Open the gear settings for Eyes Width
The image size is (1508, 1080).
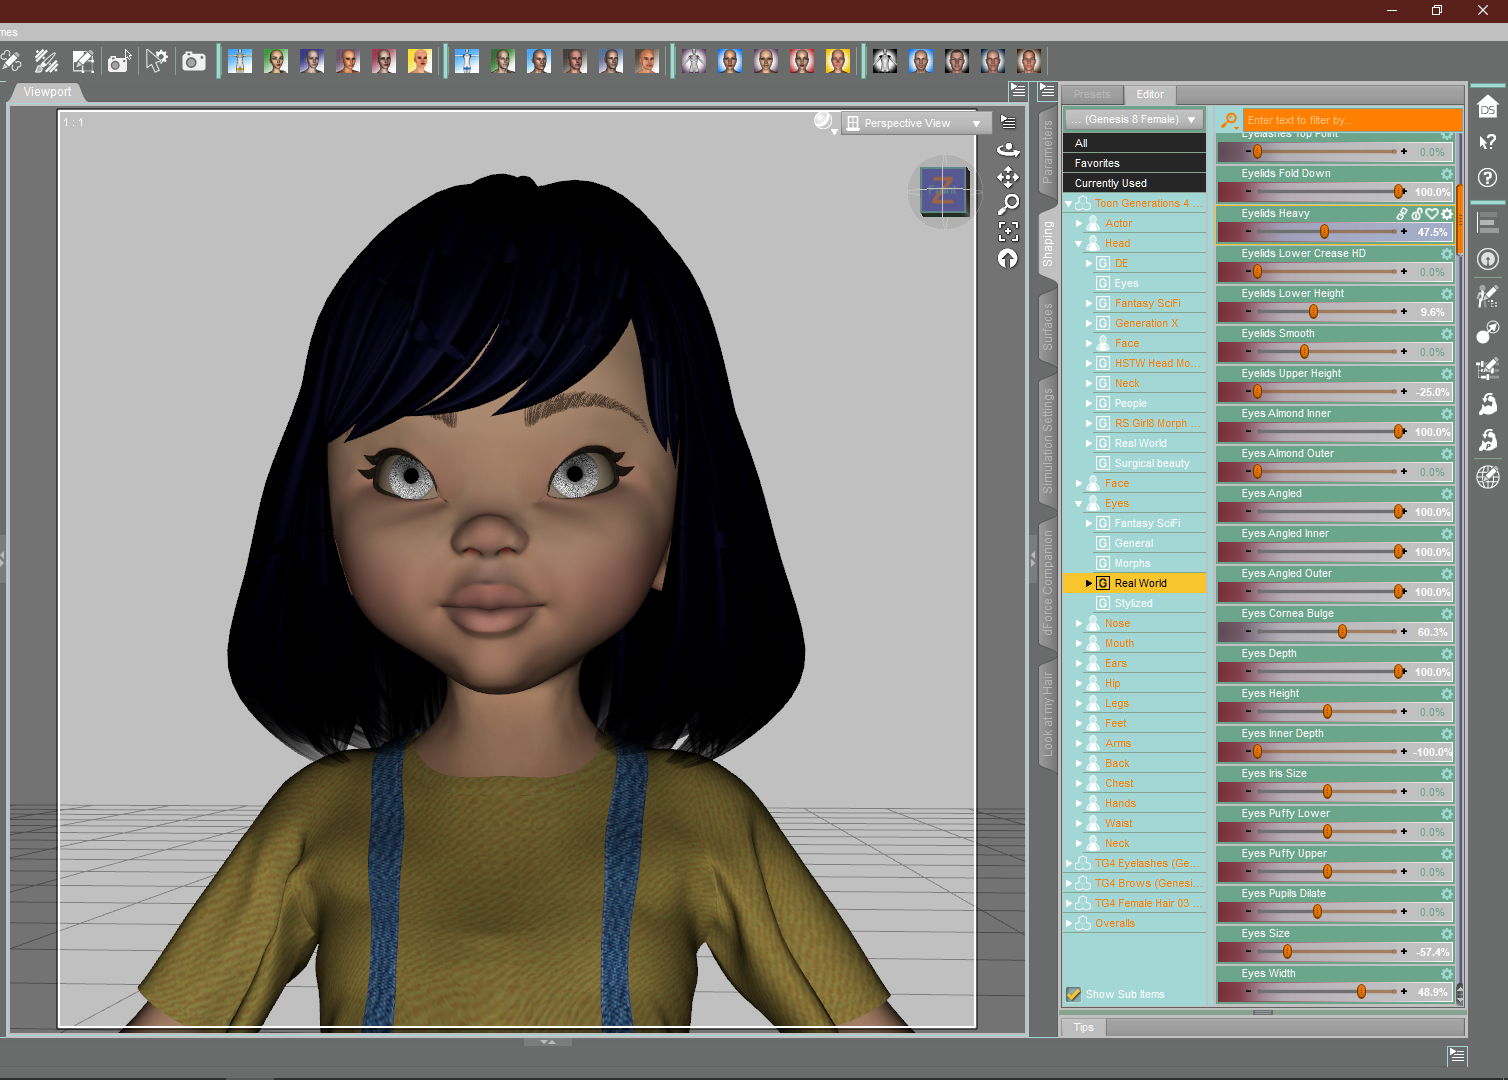pos(1446,974)
